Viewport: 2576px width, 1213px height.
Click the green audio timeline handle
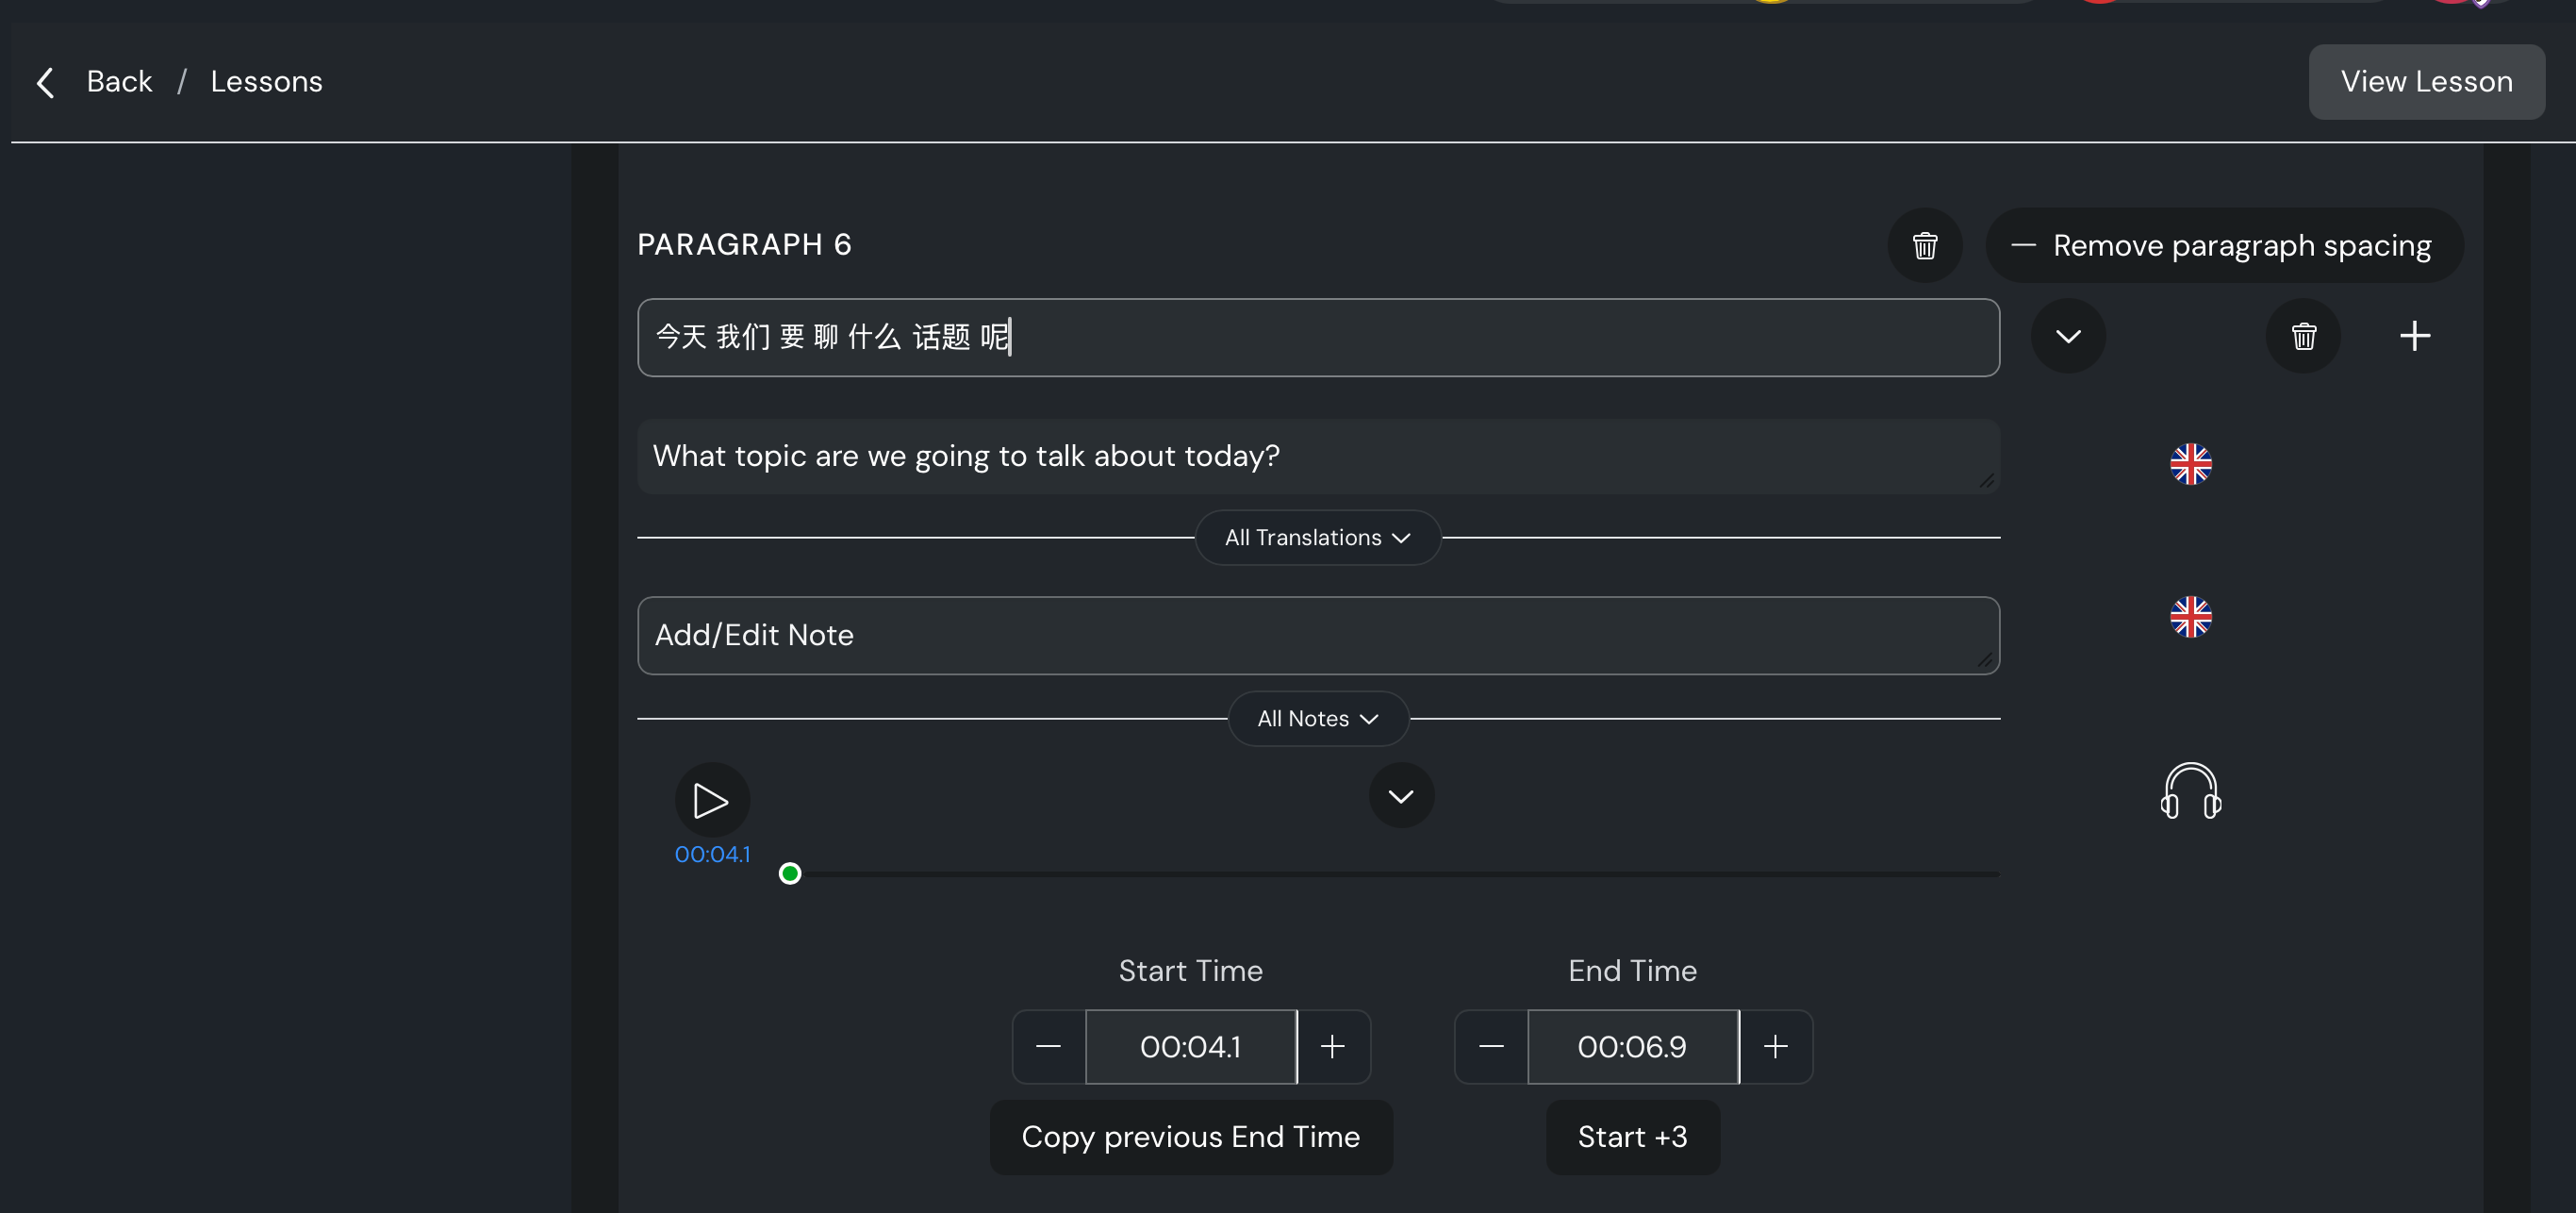point(790,874)
